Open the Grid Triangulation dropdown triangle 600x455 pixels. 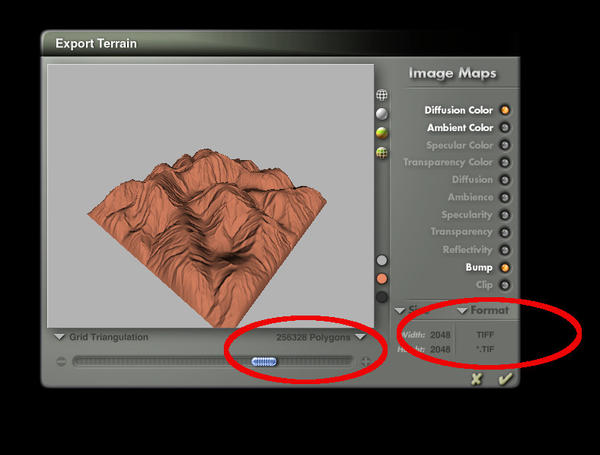click(59, 337)
